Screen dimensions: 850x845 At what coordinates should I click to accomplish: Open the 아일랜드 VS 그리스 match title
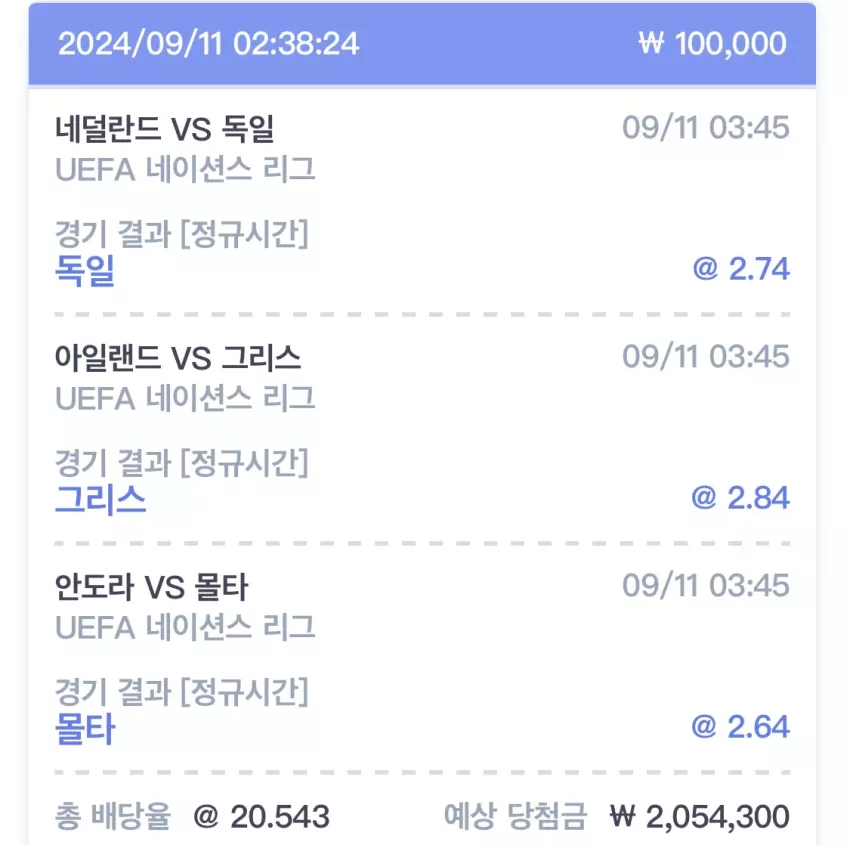(178, 358)
